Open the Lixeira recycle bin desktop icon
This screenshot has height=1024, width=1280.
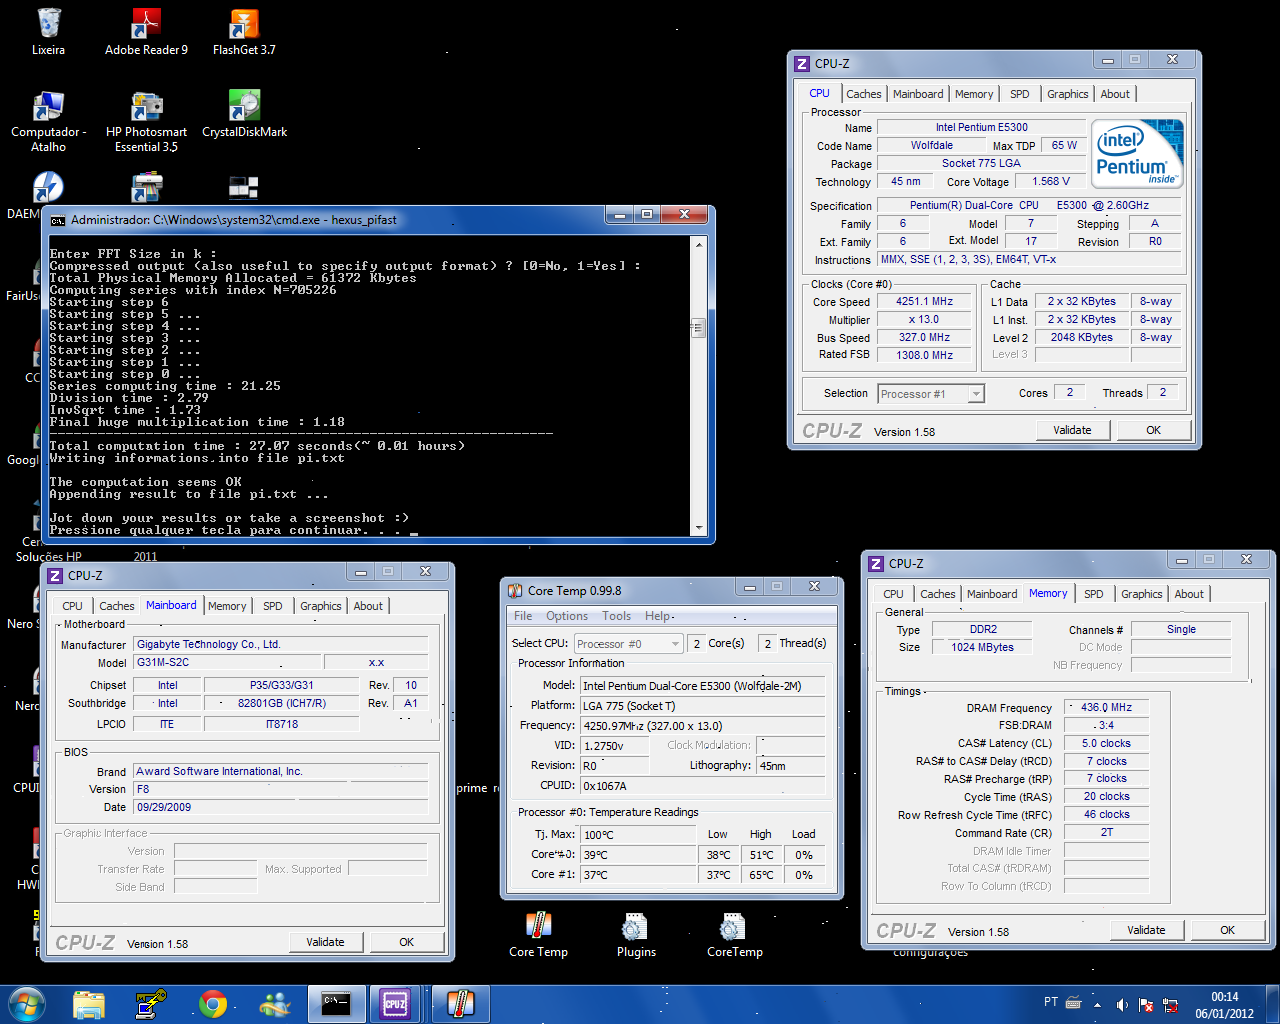coord(48,31)
